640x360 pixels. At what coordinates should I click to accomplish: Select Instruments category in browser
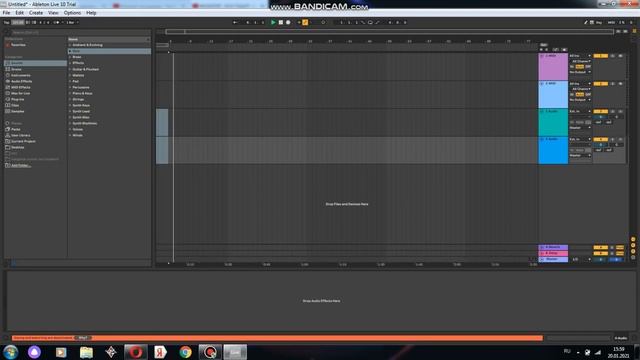click(x=20, y=76)
